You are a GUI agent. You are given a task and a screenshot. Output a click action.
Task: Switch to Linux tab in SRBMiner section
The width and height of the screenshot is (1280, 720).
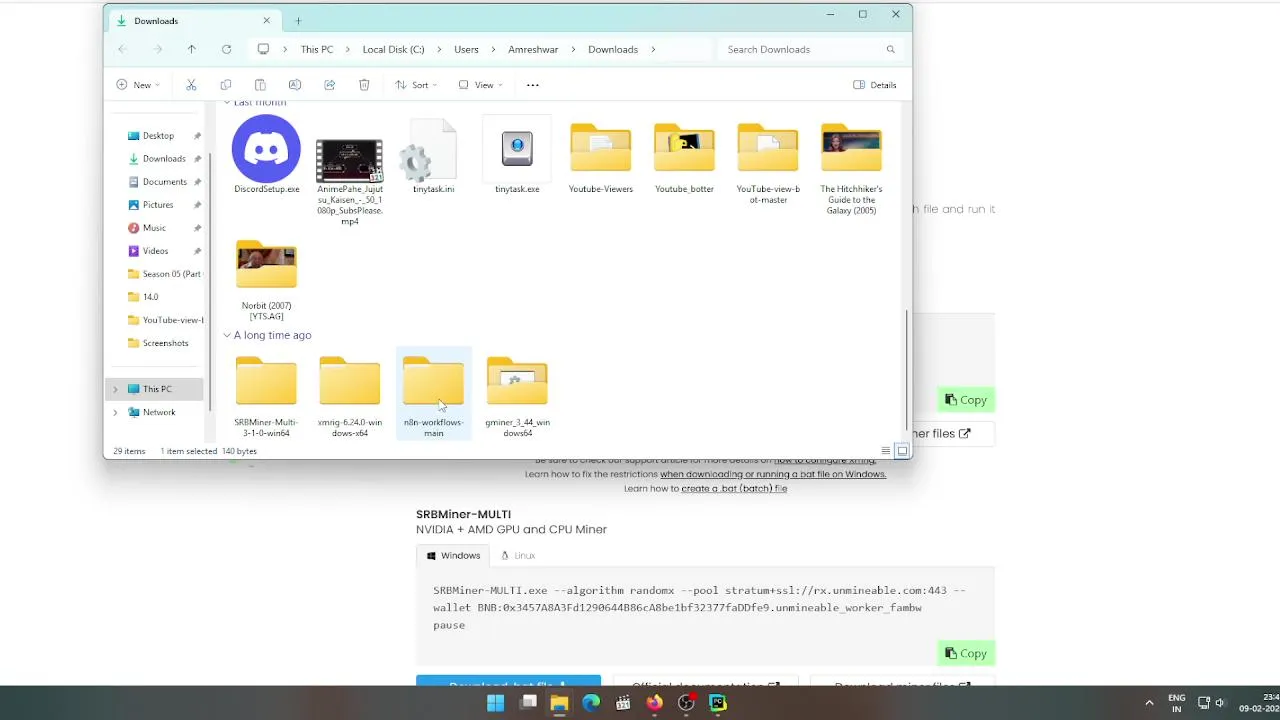pos(518,555)
